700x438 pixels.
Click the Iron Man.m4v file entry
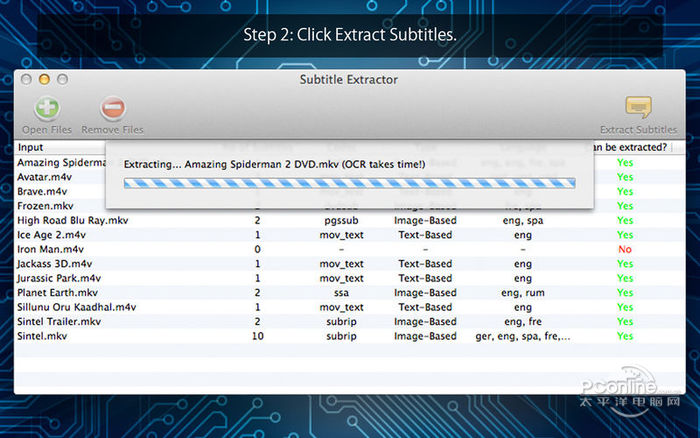(x=52, y=249)
